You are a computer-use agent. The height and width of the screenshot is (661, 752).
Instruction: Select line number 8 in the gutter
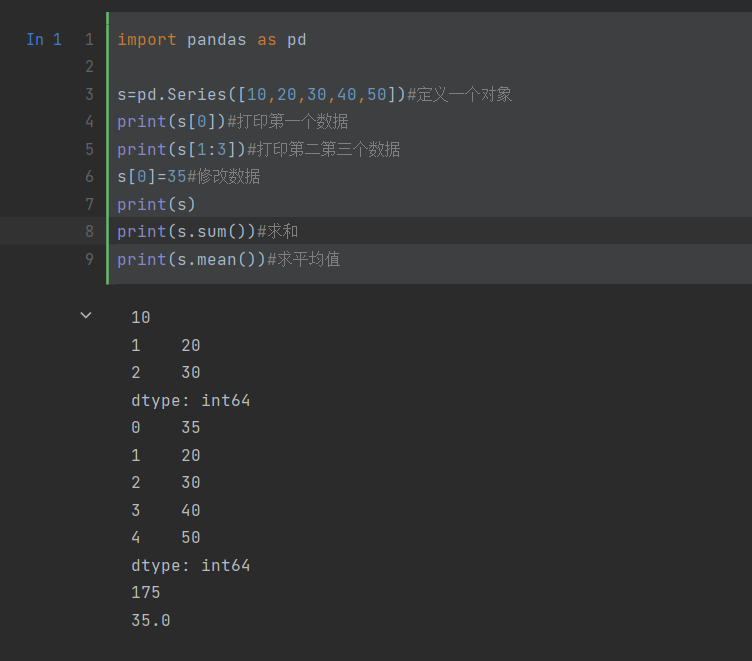point(89,232)
